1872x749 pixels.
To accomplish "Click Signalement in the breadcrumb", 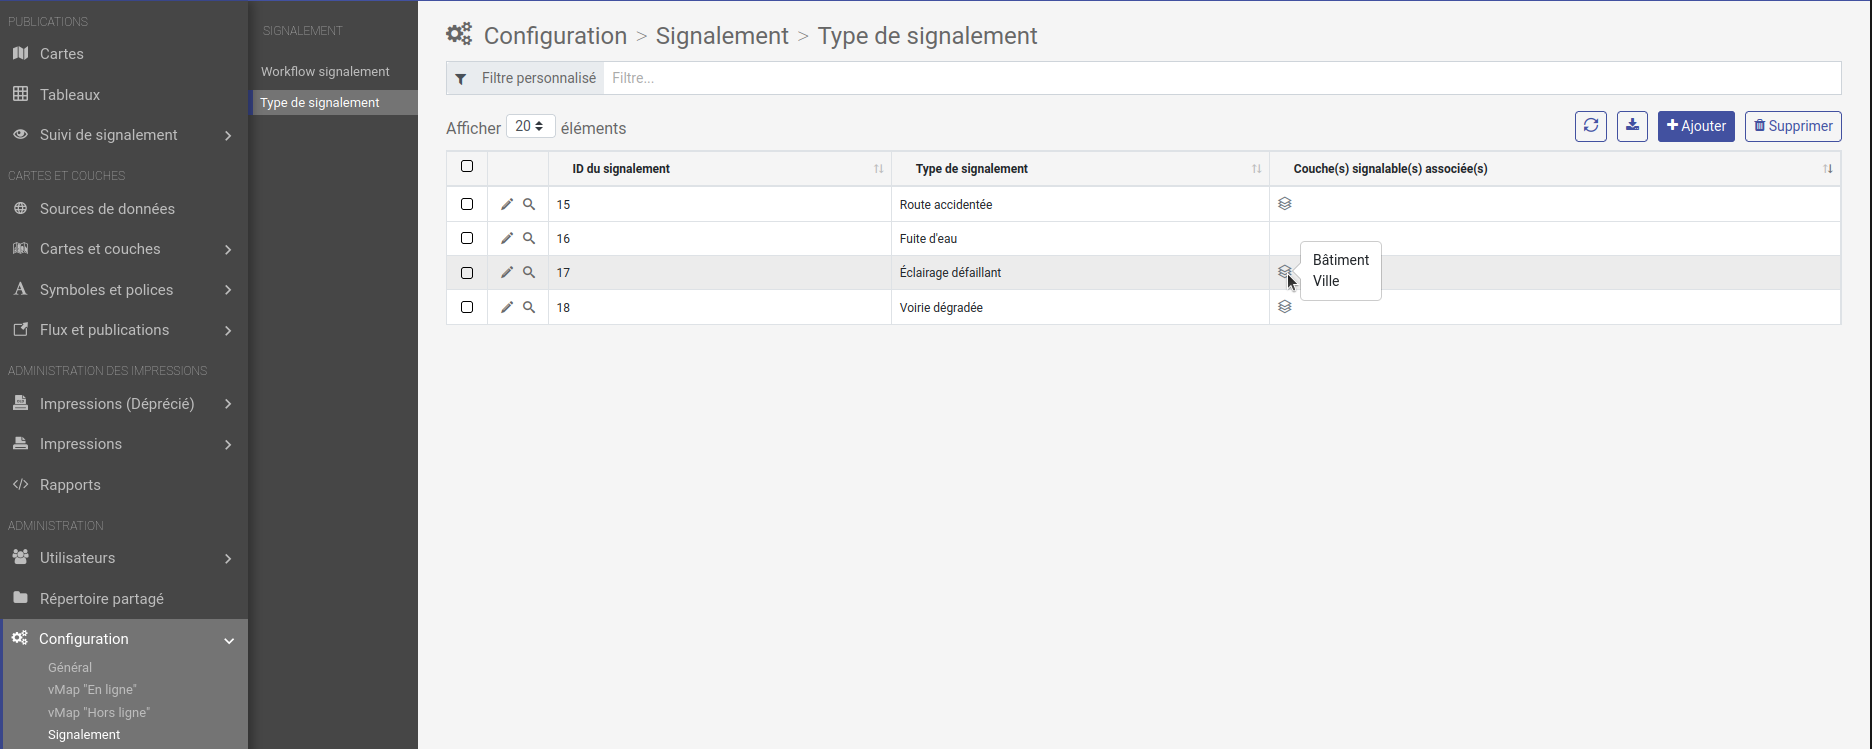I will (722, 36).
